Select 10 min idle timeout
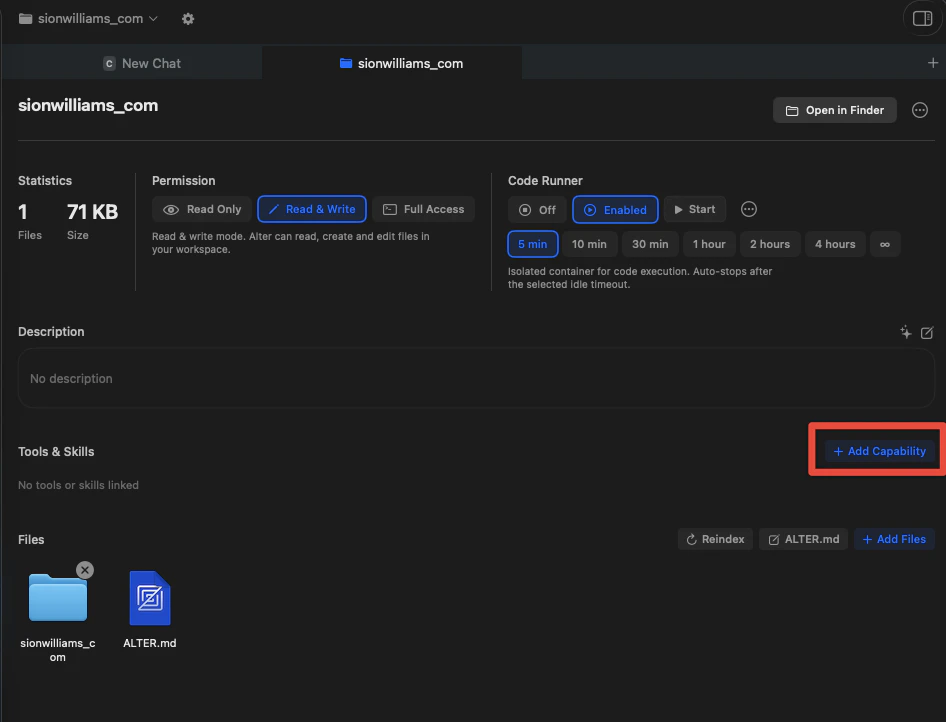 coord(589,244)
